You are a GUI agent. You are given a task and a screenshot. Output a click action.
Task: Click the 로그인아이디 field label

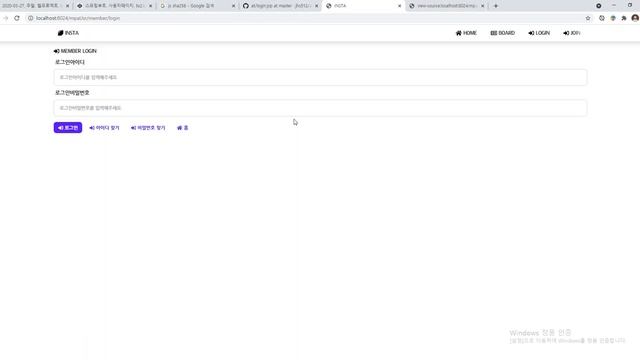70,62
